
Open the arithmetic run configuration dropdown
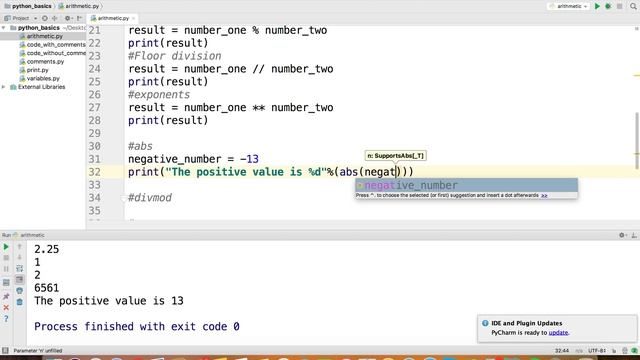(x=568, y=6)
